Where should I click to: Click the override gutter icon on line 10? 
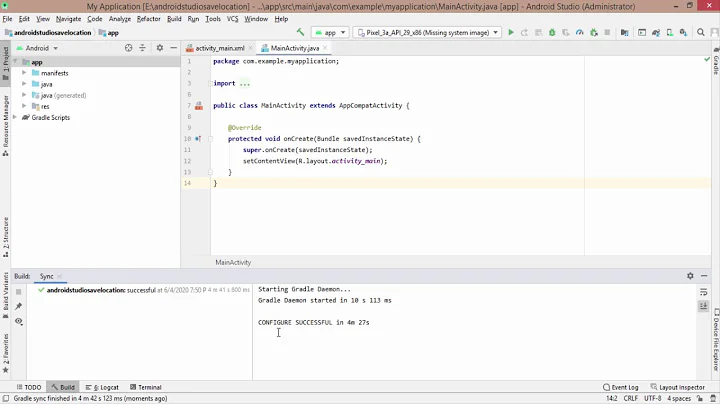[198, 139]
